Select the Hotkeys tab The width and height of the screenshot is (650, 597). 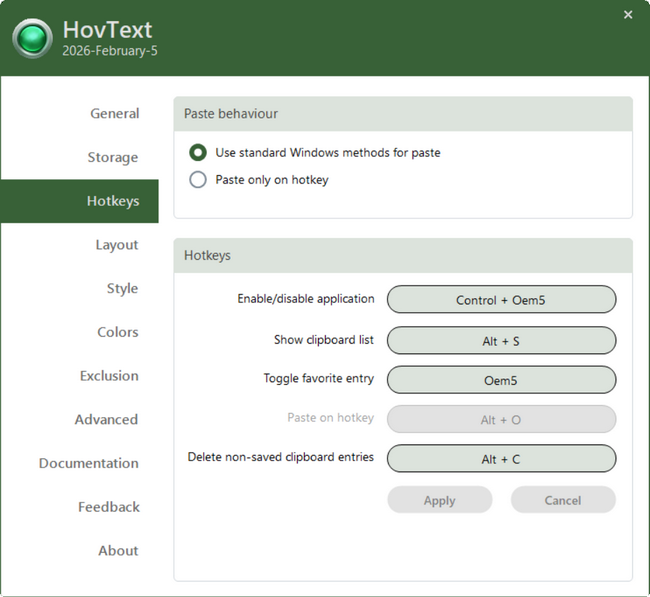tap(112, 201)
